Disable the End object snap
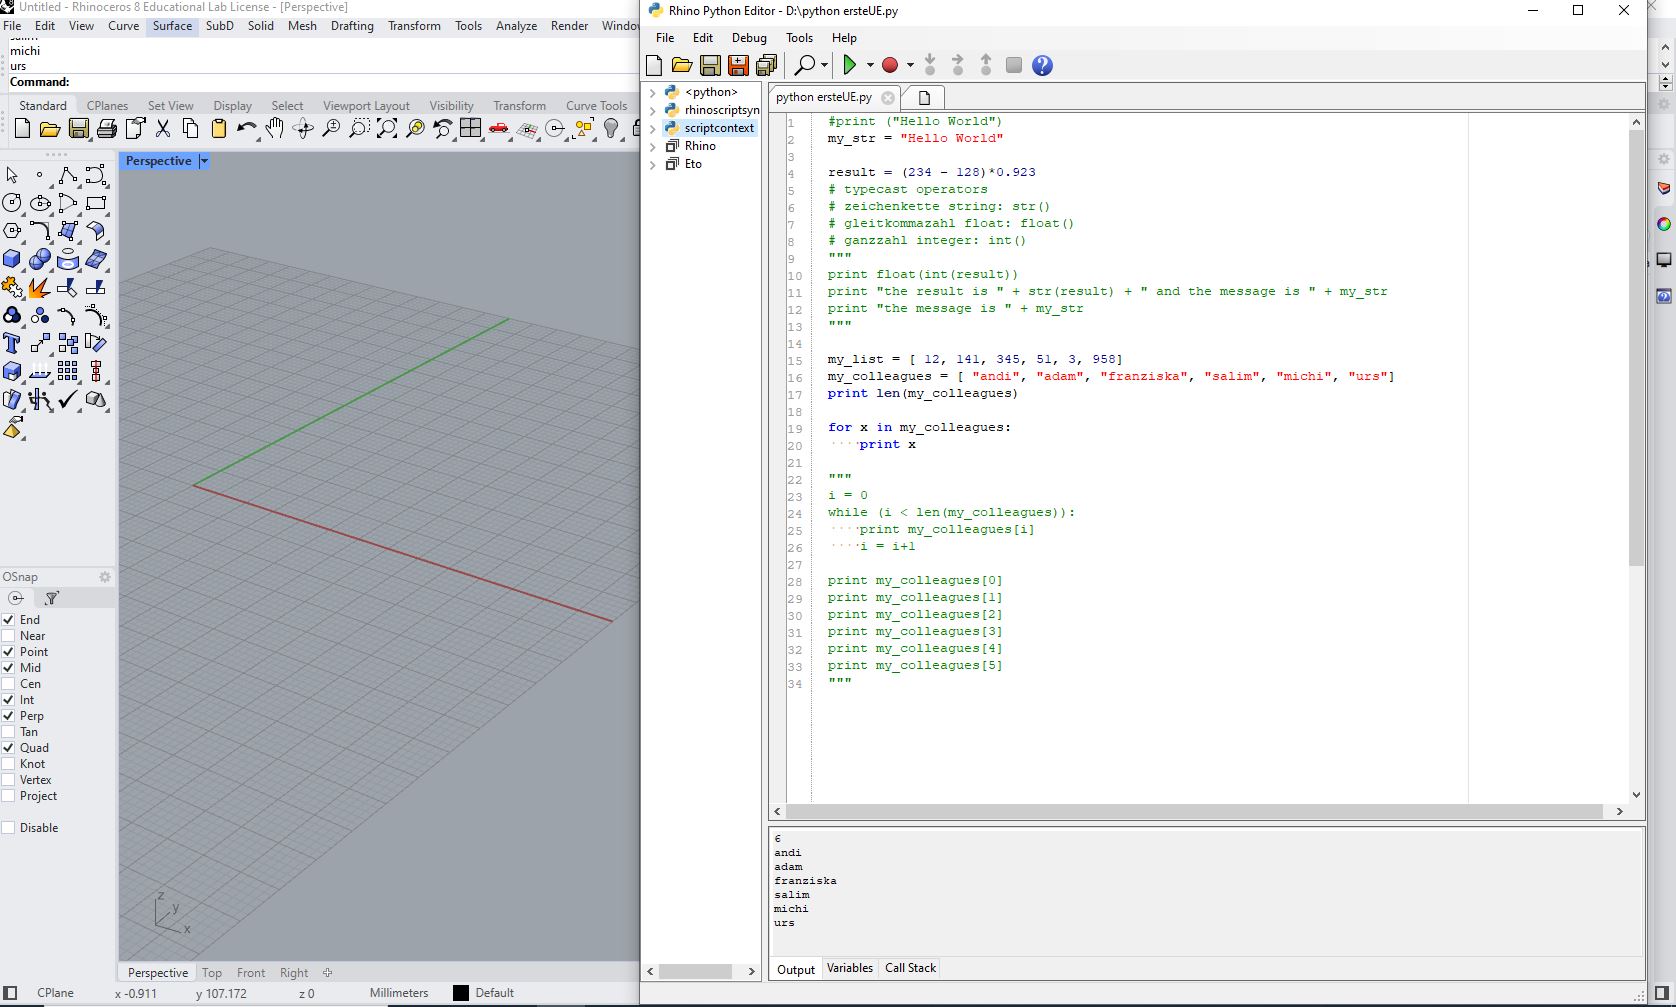This screenshot has height=1007, width=1676. pos(9,620)
